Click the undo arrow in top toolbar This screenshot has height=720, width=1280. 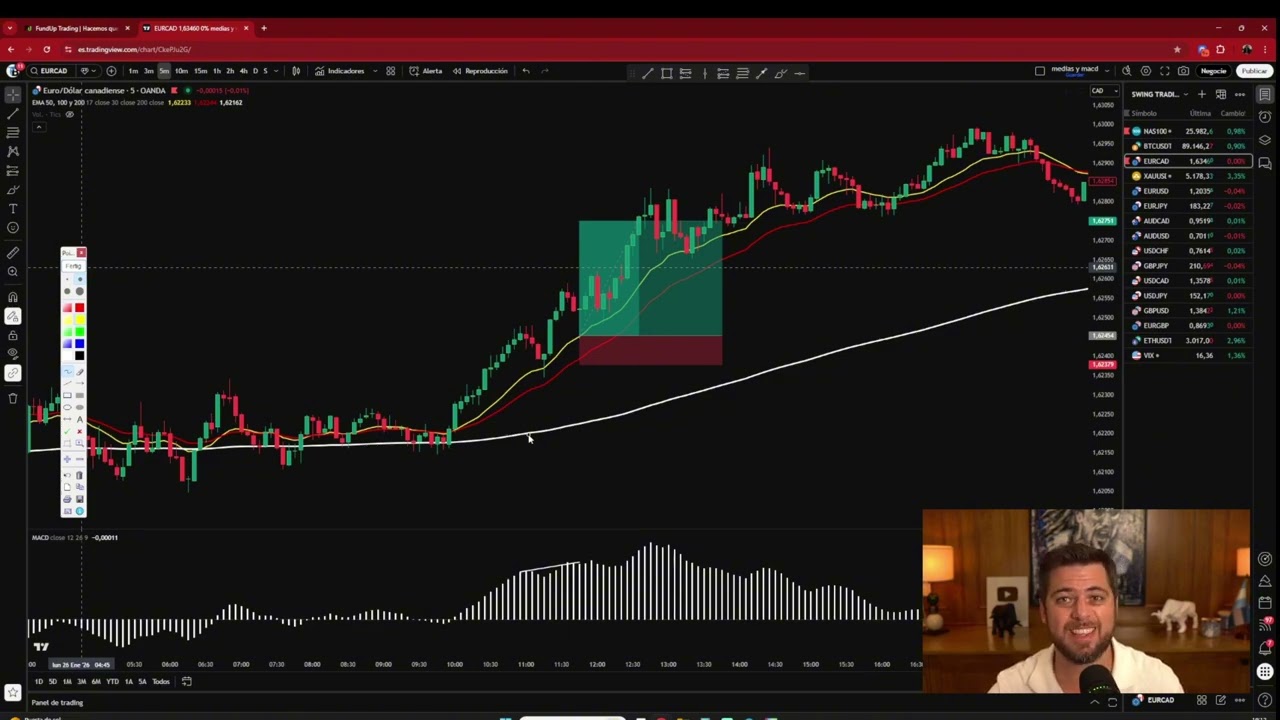click(526, 71)
